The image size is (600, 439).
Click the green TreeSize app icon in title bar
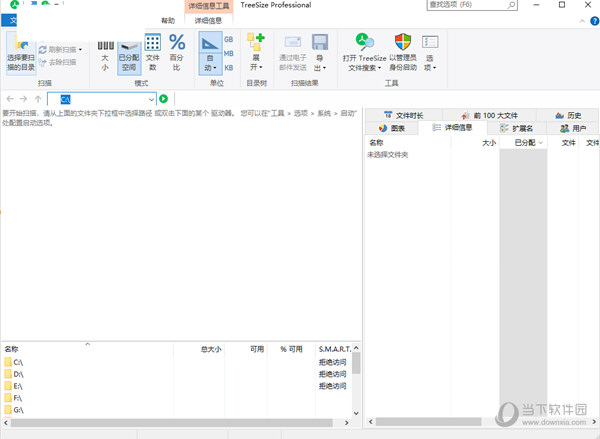coord(15,4)
